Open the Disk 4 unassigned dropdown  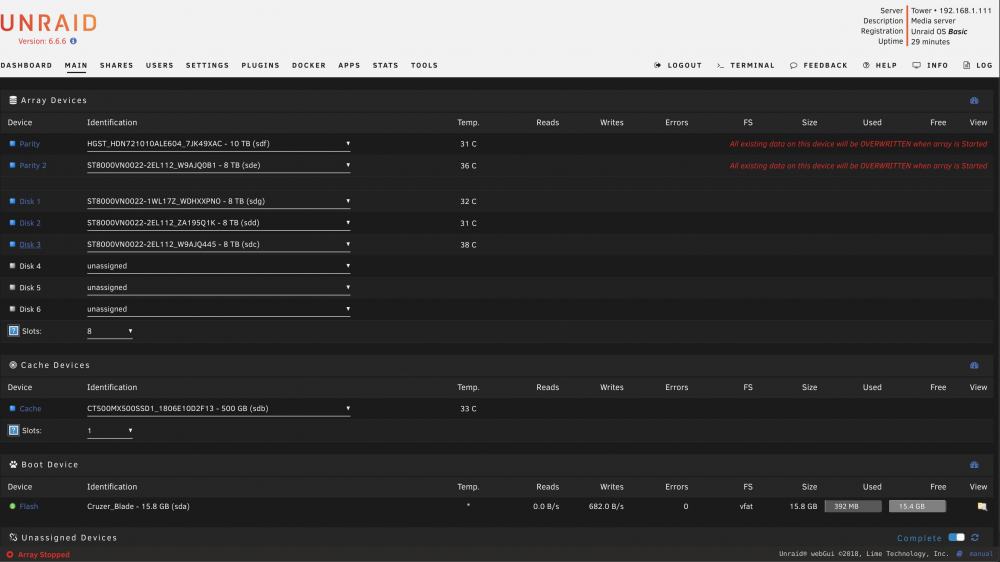point(218,267)
